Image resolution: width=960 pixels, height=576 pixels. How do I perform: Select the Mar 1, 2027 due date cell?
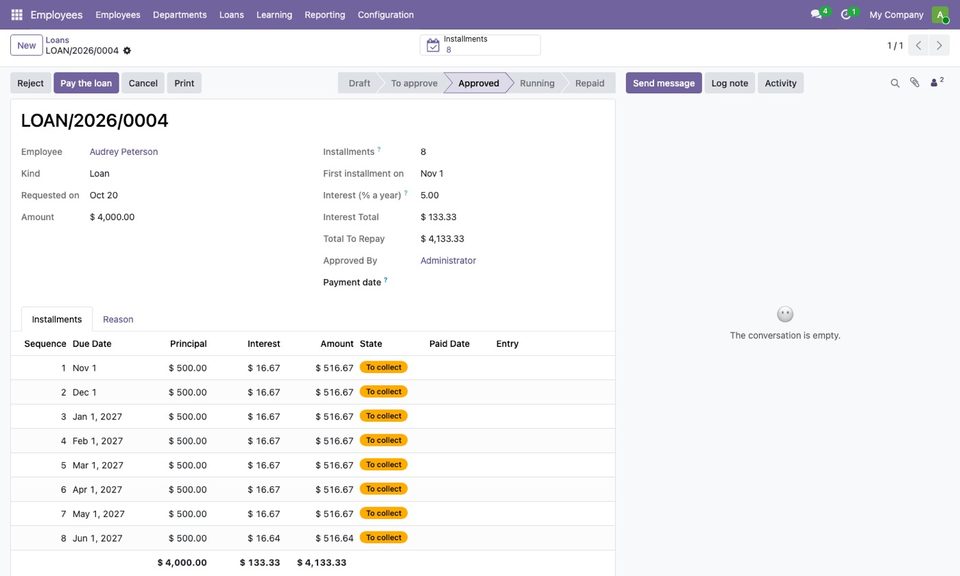tap(98, 465)
